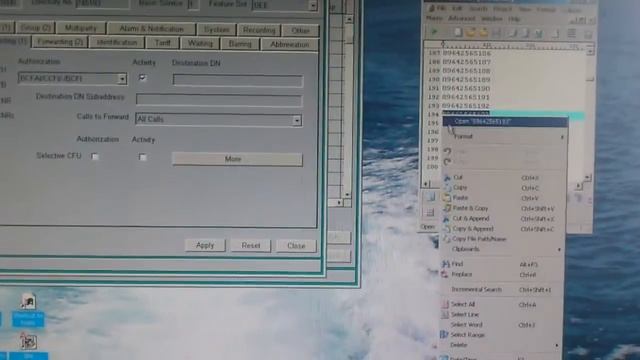640x360 pixels.
Task: Click the New document toolbar icon
Action: pyautogui.click(x=458, y=32)
